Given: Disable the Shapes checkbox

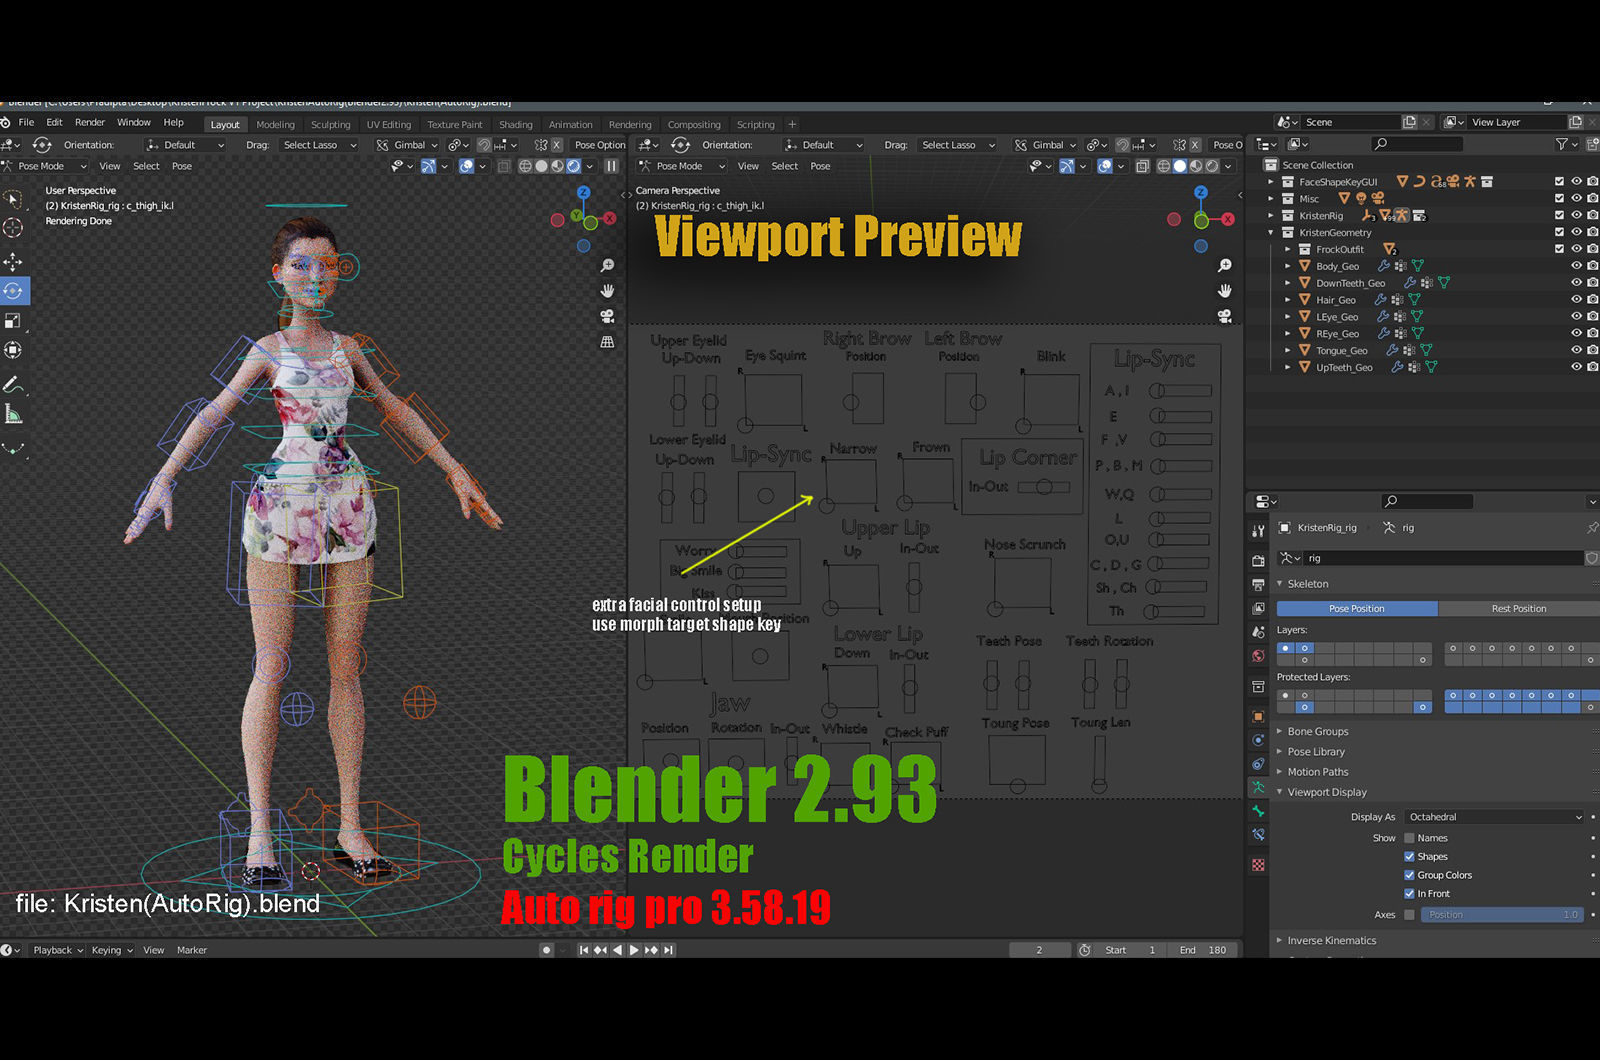Looking at the screenshot, I should pos(1409,856).
